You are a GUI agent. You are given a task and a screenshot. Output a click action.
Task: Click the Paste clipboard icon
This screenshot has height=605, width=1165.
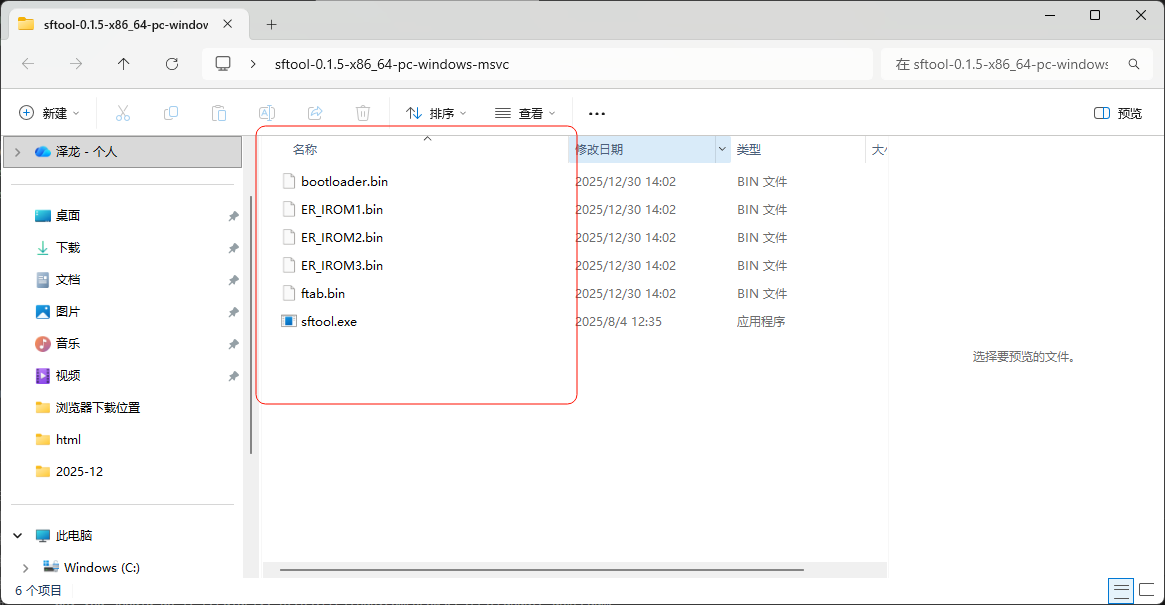click(x=219, y=113)
